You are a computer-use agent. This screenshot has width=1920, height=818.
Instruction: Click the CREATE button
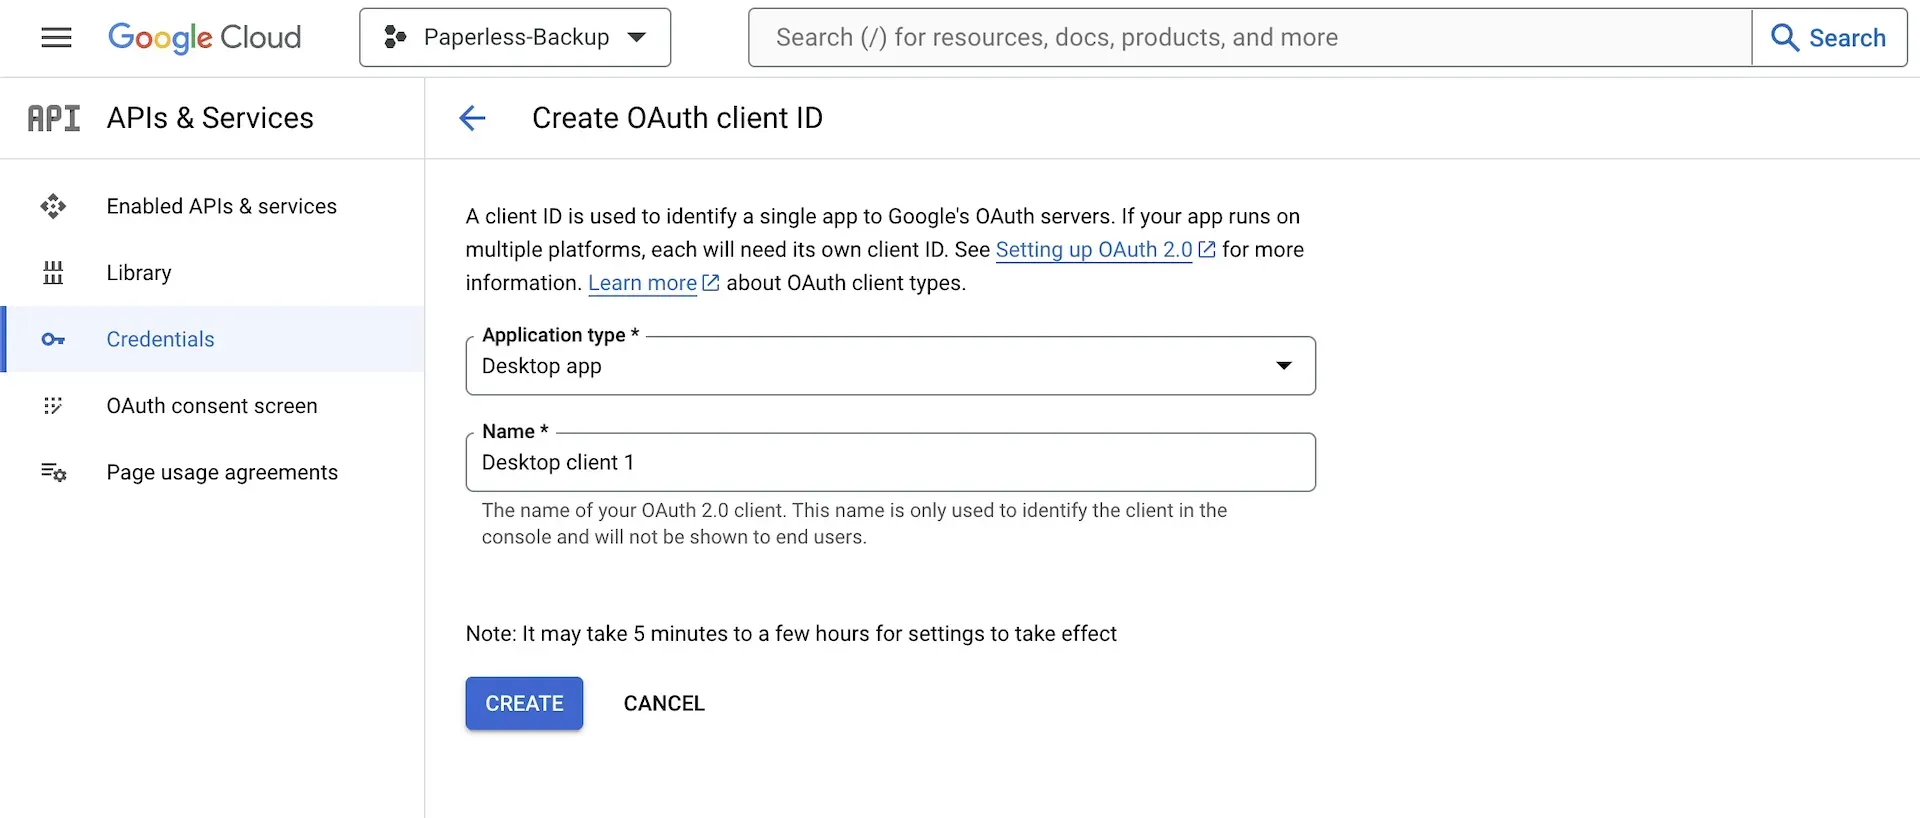(x=524, y=703)
